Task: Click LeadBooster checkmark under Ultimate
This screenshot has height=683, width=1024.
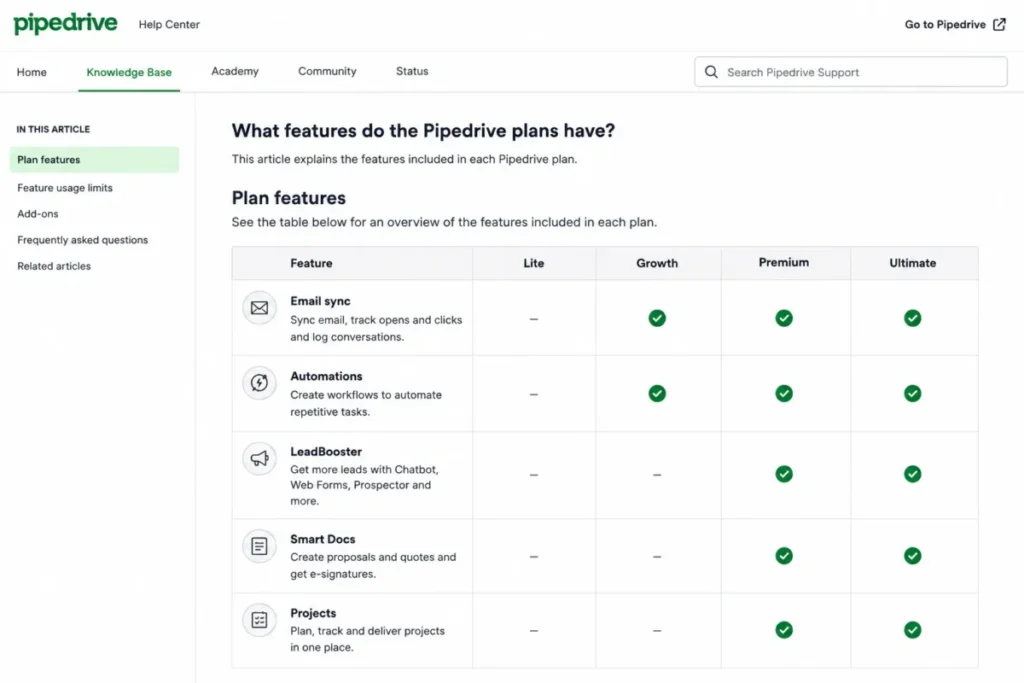Action: coord(912,474)
